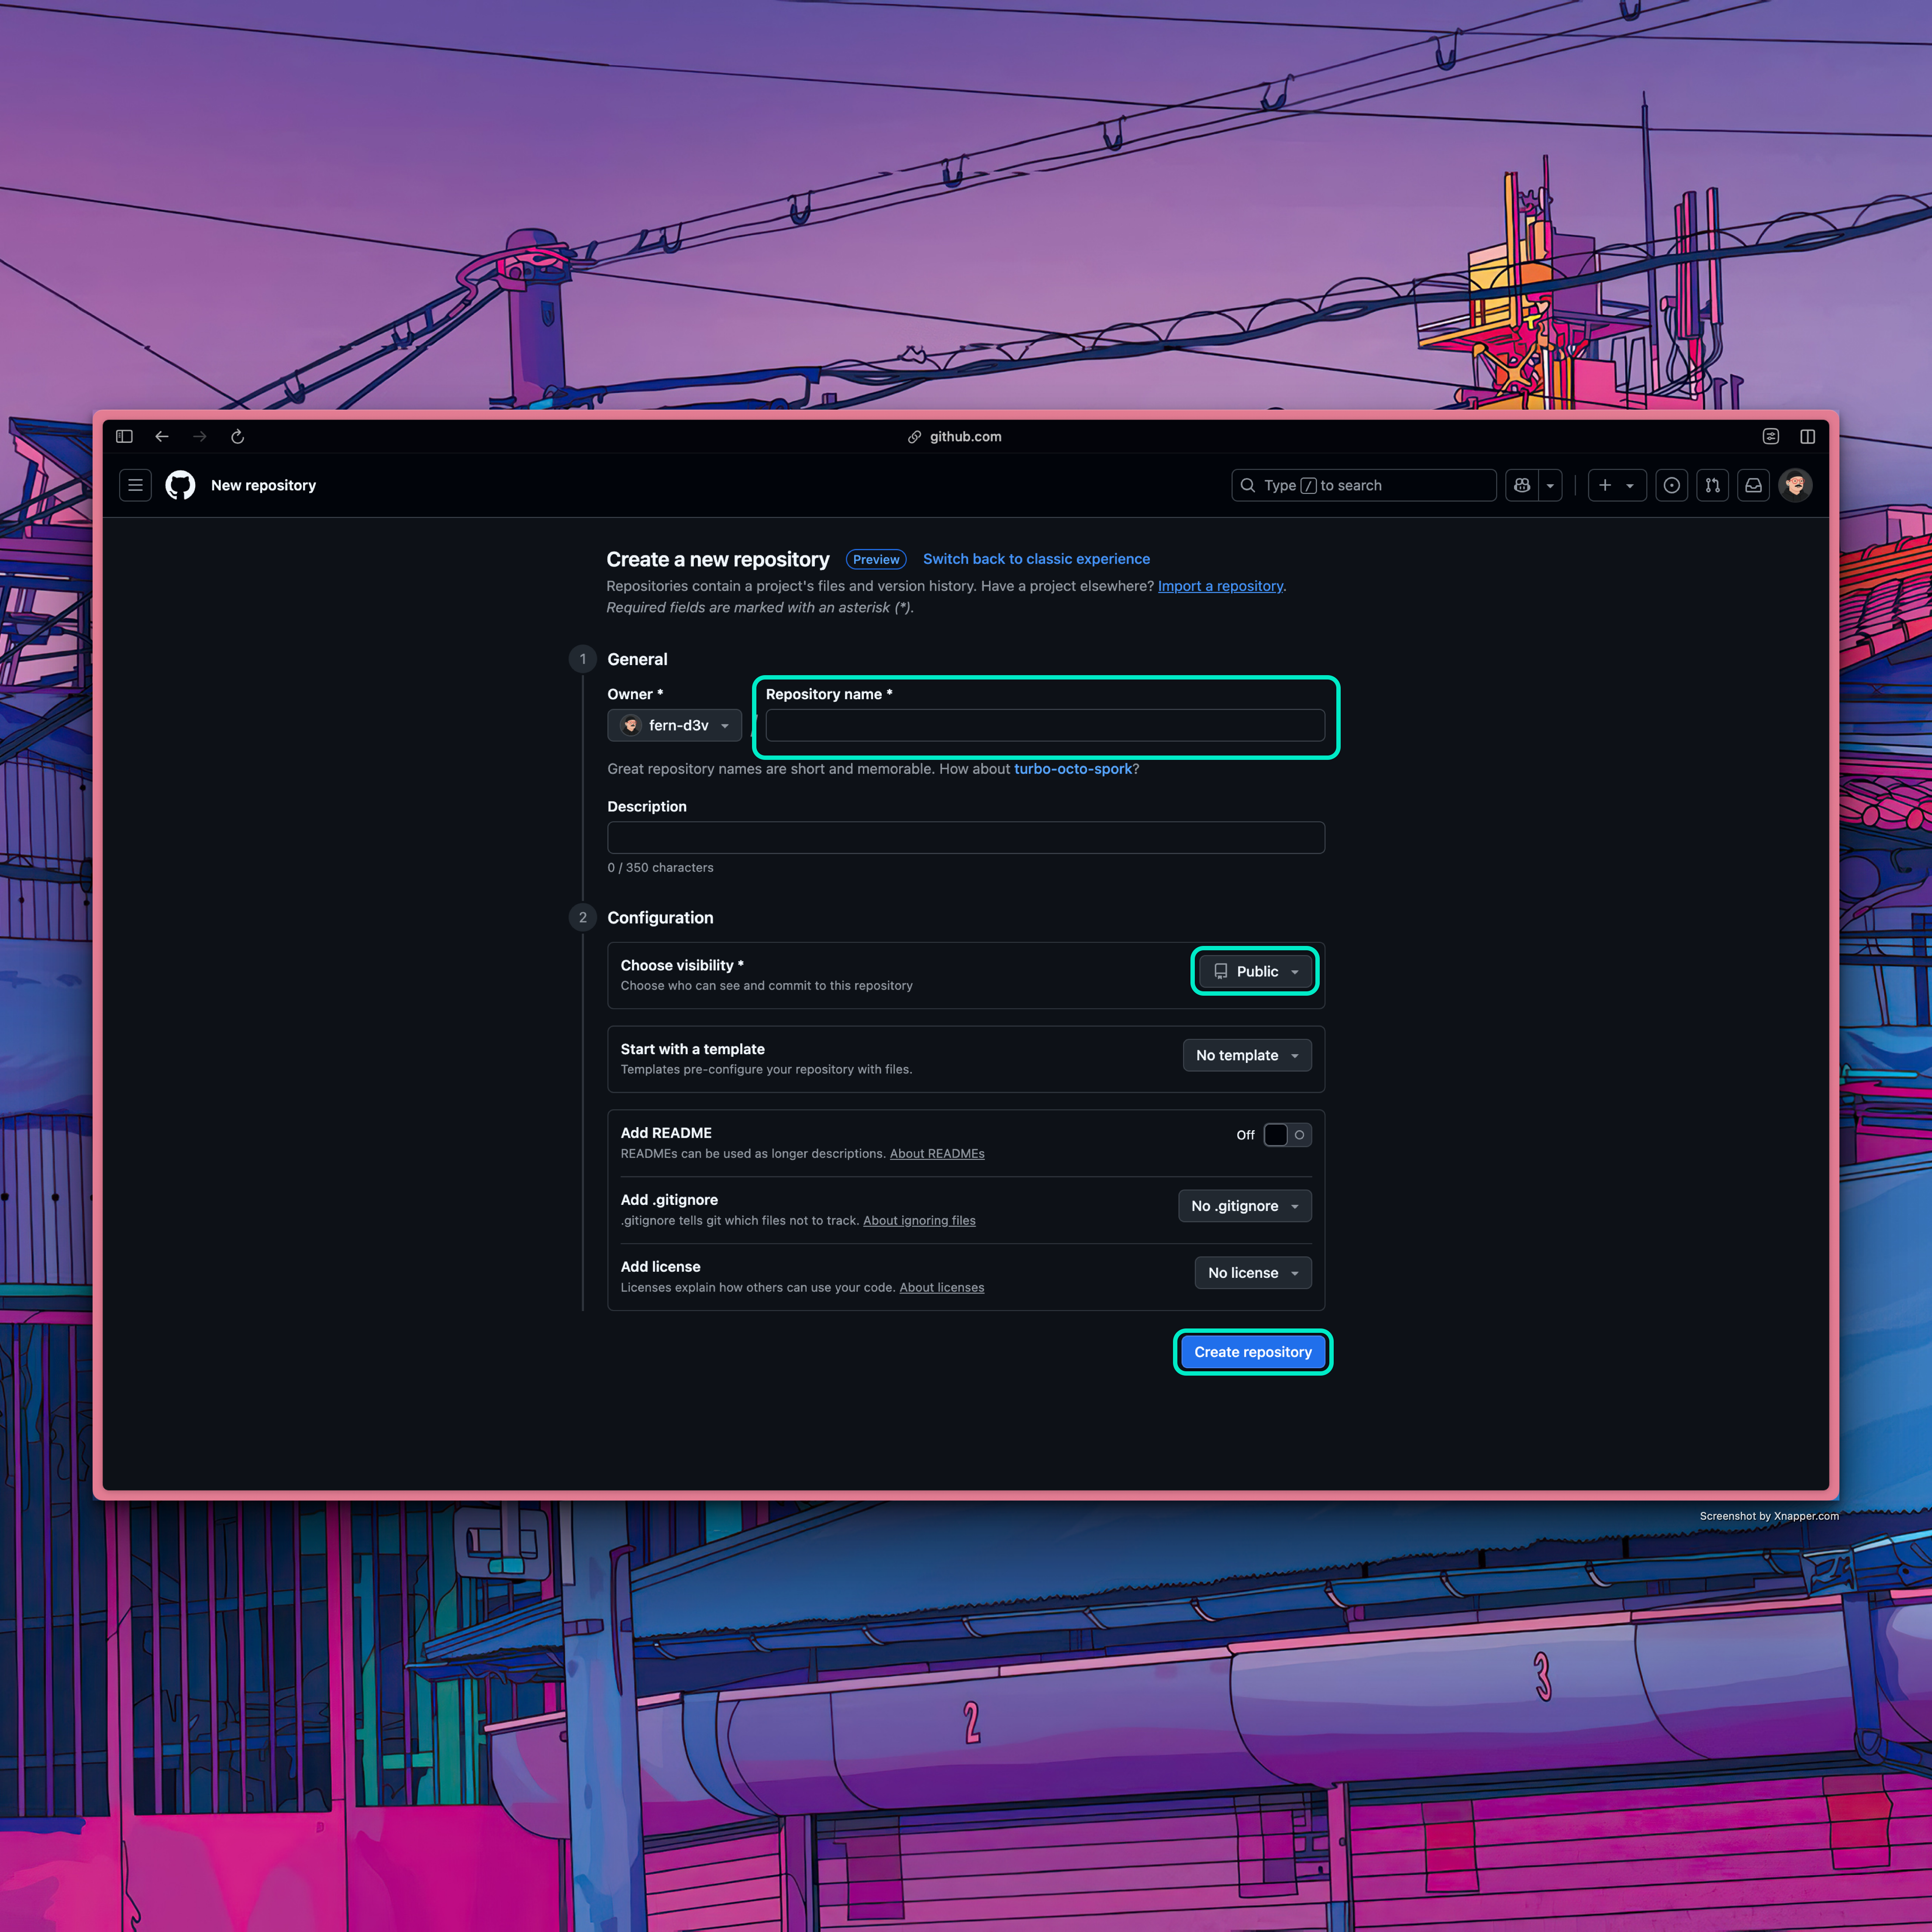Use the suggested name turbo-octo-spork

1073,769
